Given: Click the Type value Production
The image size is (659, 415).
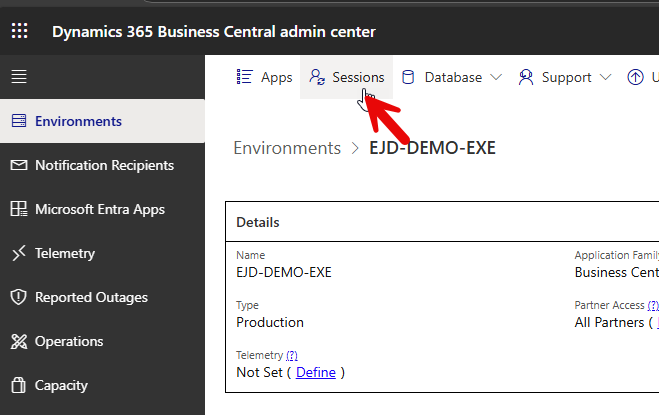Looking at the screenshot, I should (270, 322).
